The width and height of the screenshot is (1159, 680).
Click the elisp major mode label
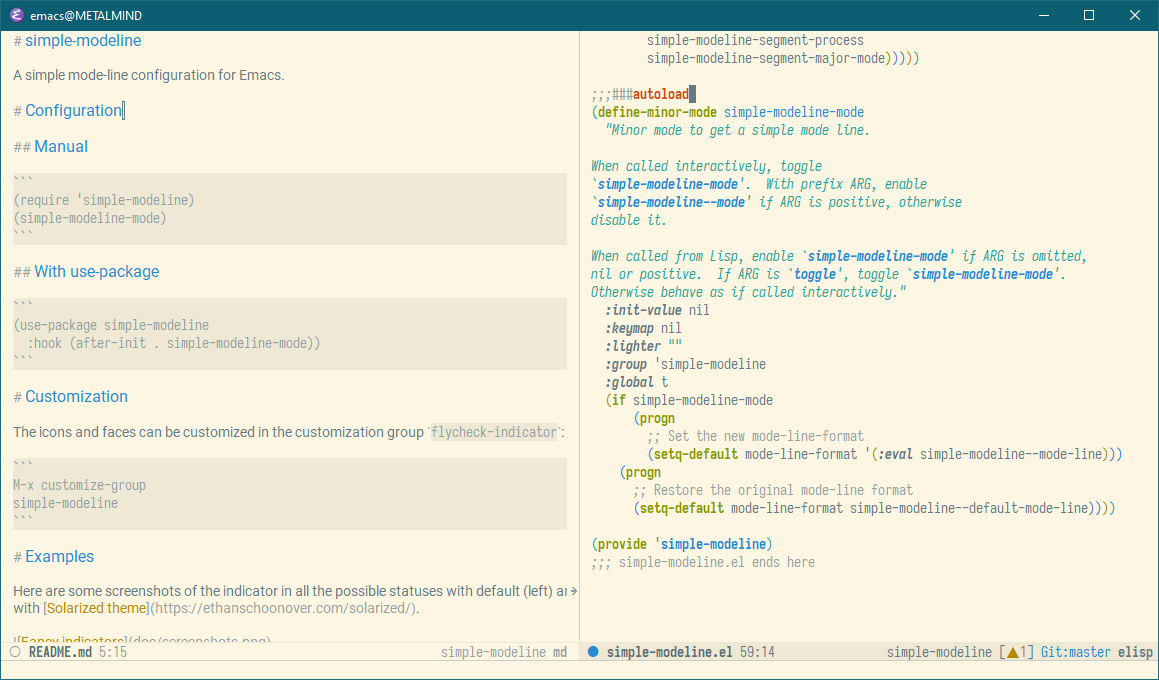click(1135, 652)
